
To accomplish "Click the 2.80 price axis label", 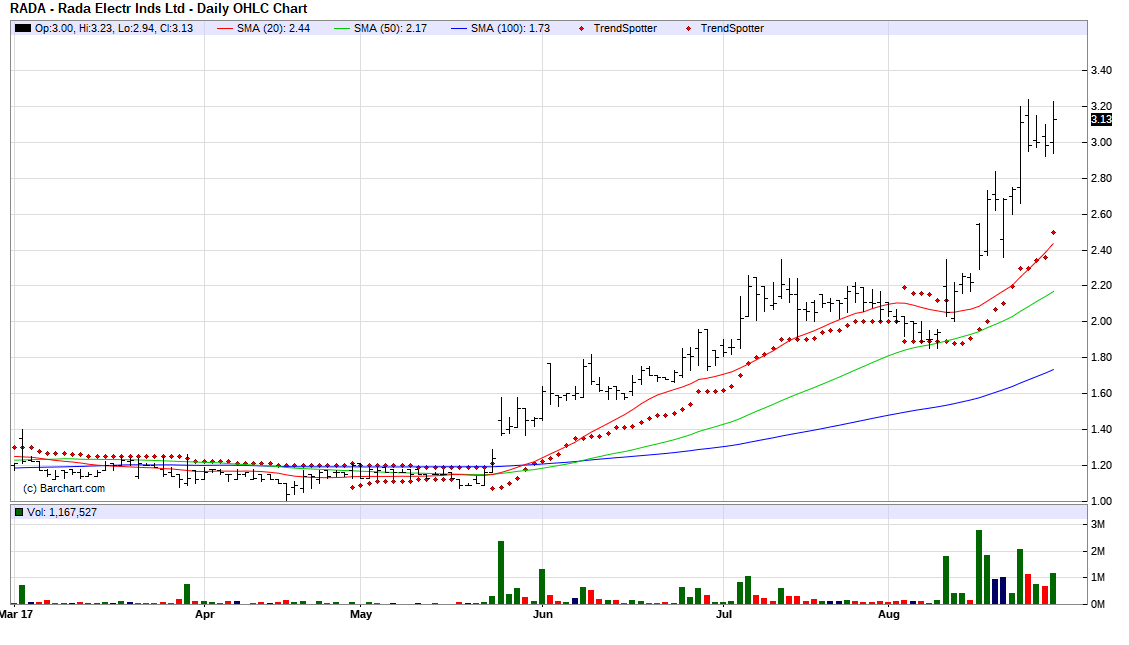I will point(1101,179).
